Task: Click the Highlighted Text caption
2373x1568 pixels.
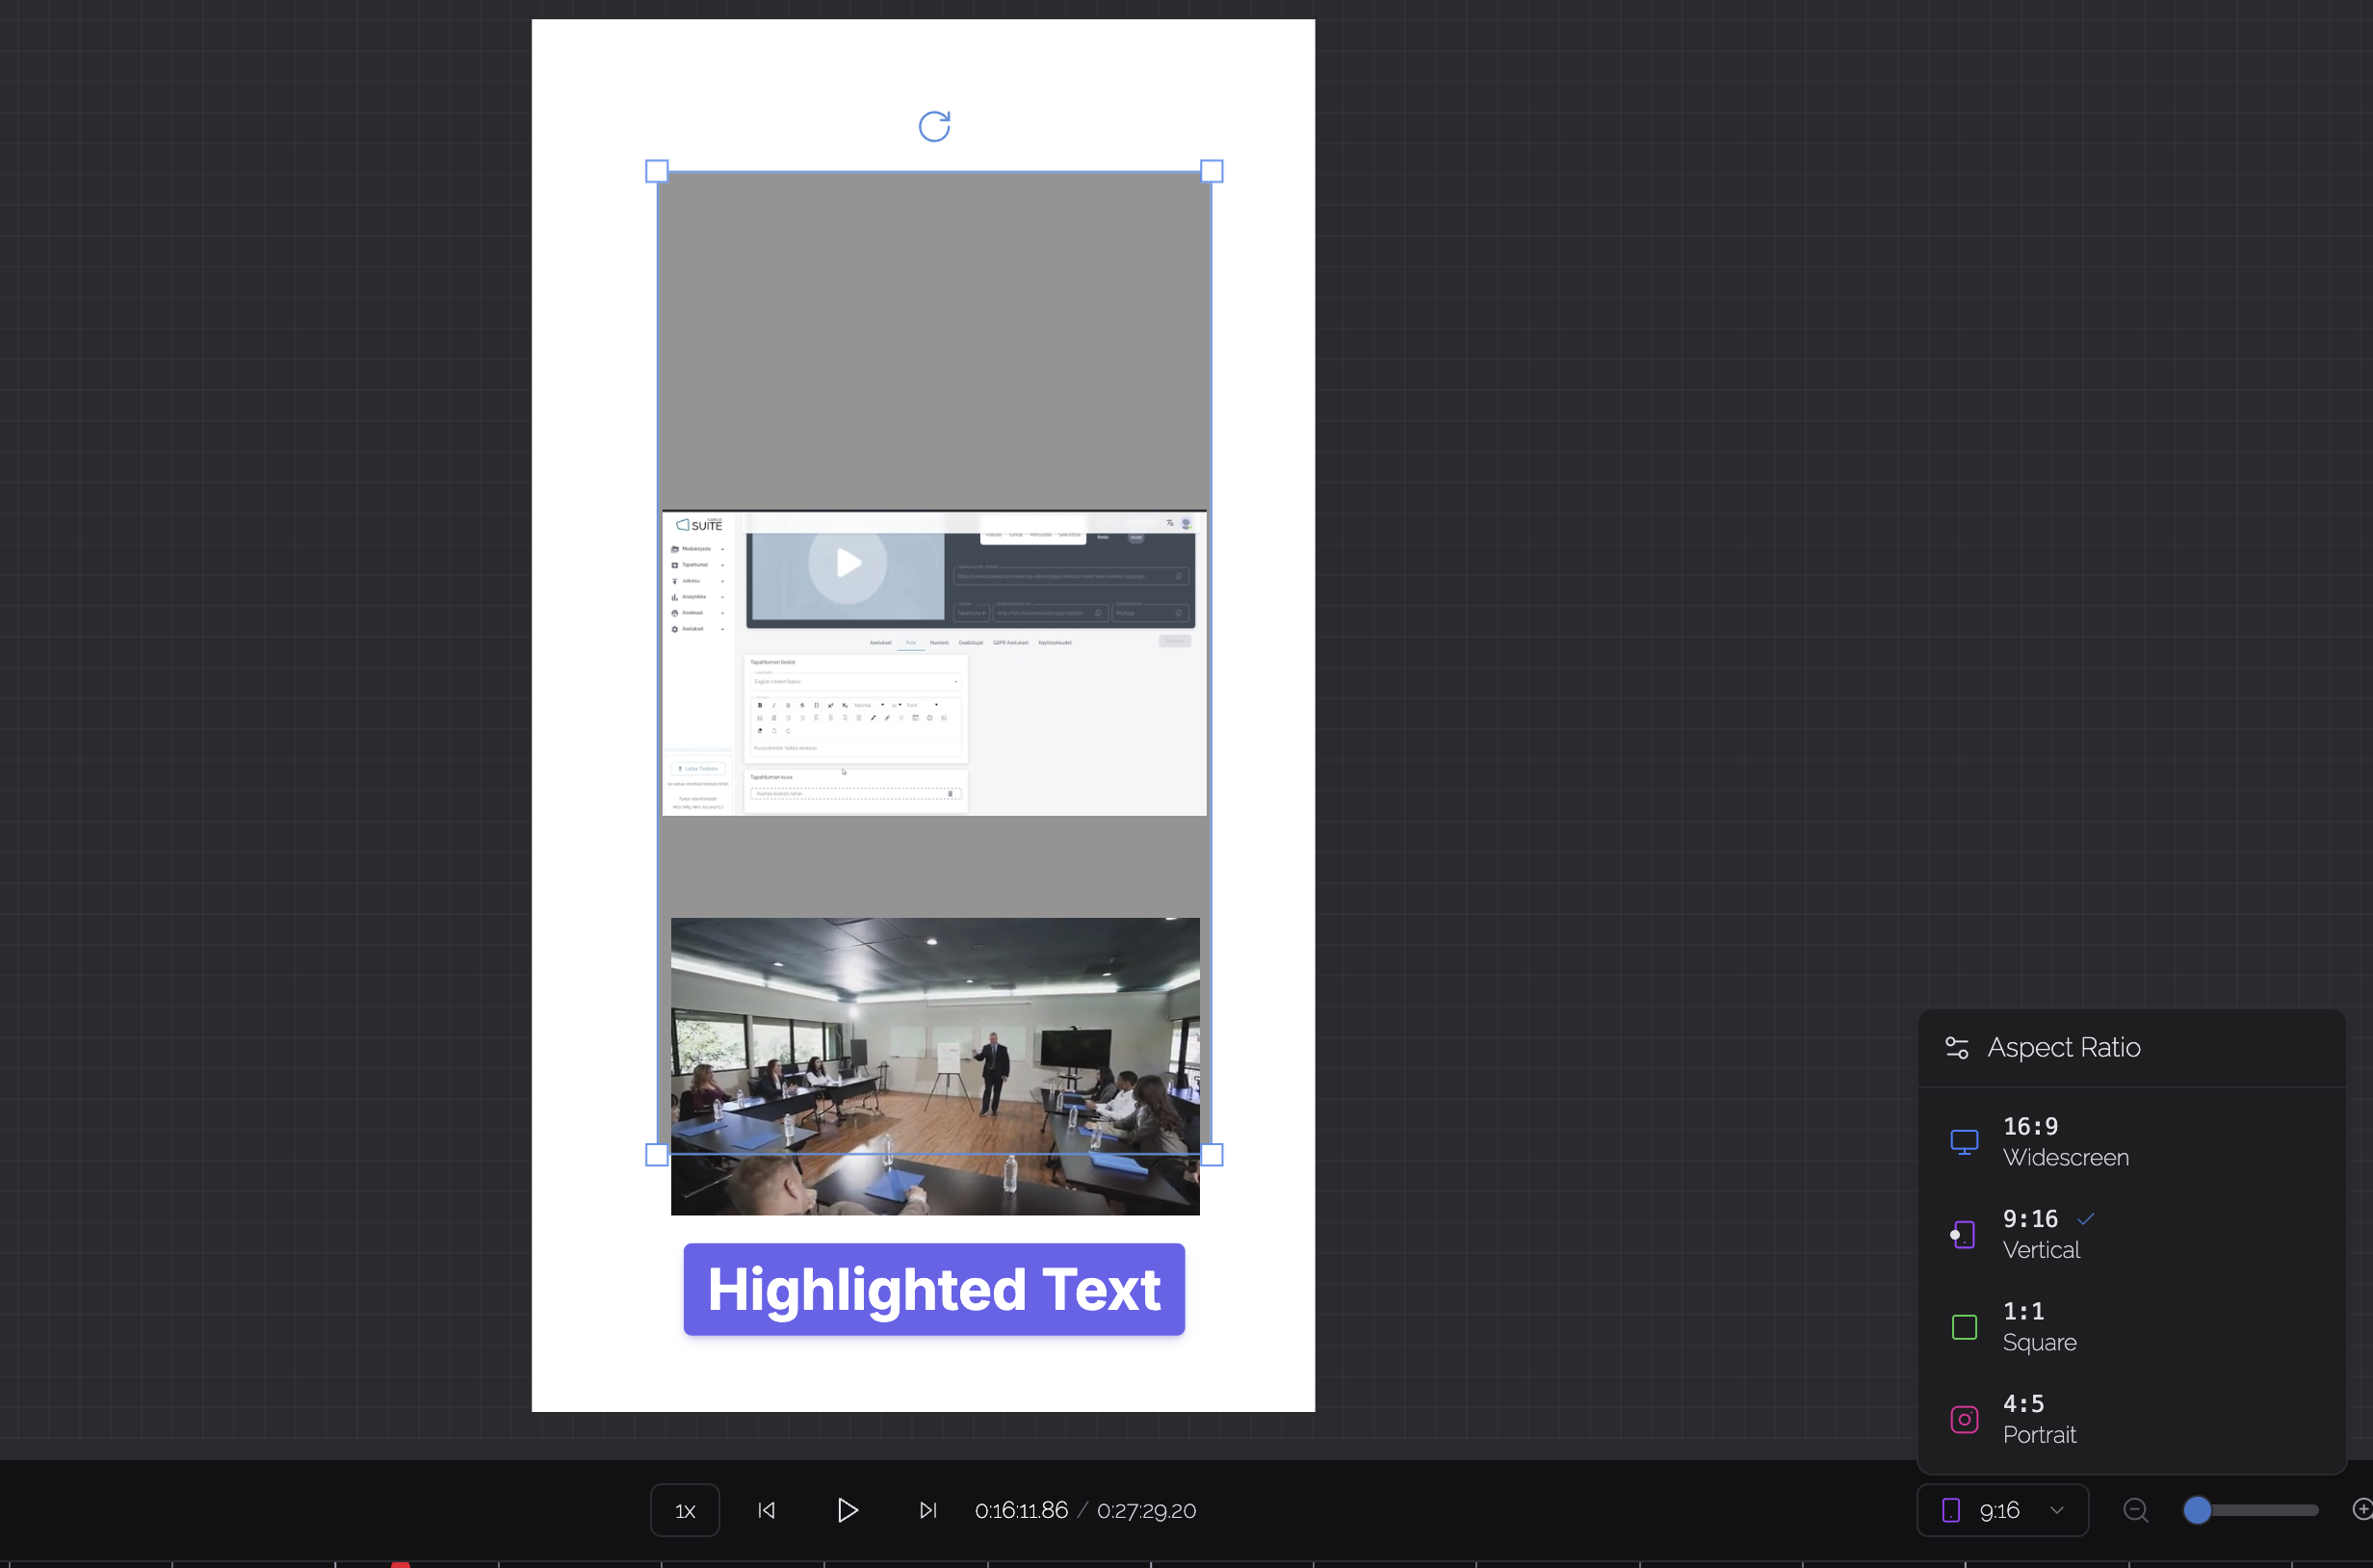Action: coord(934,1289)
